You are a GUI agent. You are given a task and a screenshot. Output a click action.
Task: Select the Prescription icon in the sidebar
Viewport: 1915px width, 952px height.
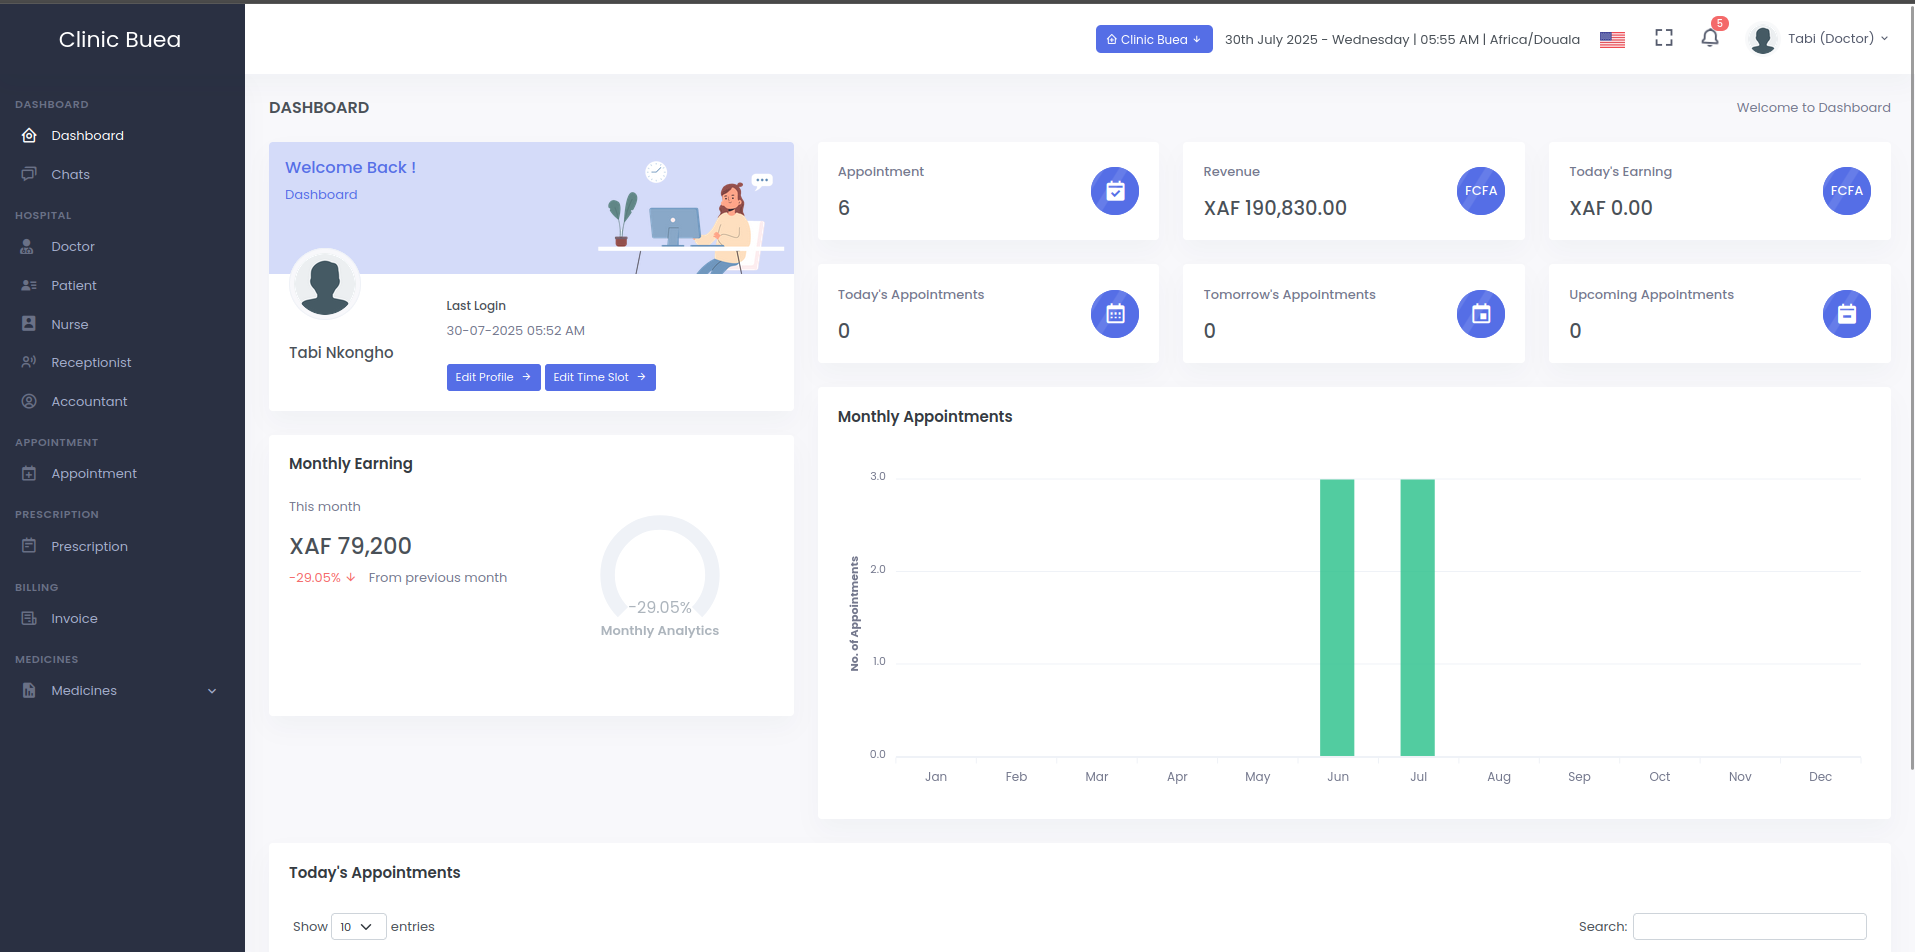click(30, 546)
